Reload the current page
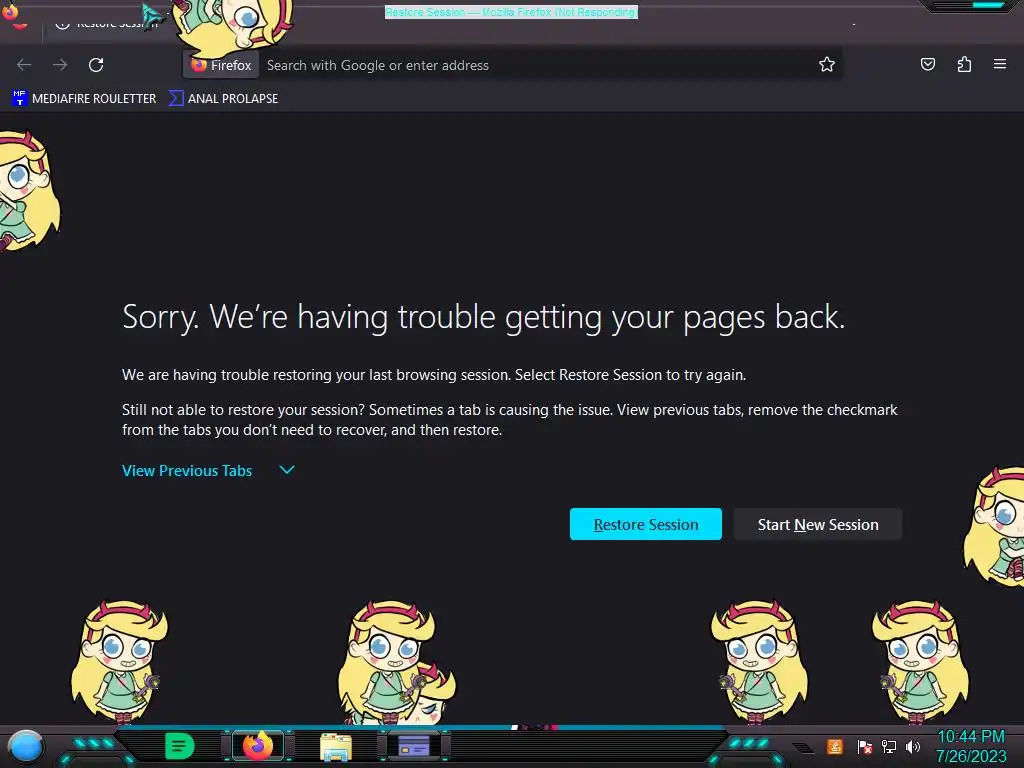 click(96, 65)
